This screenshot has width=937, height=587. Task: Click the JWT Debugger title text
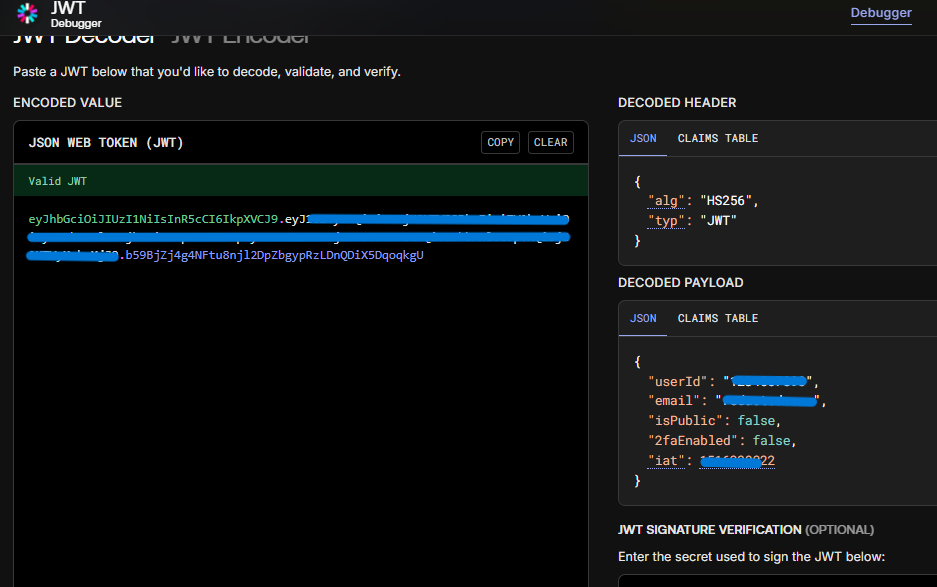(76, 14)
